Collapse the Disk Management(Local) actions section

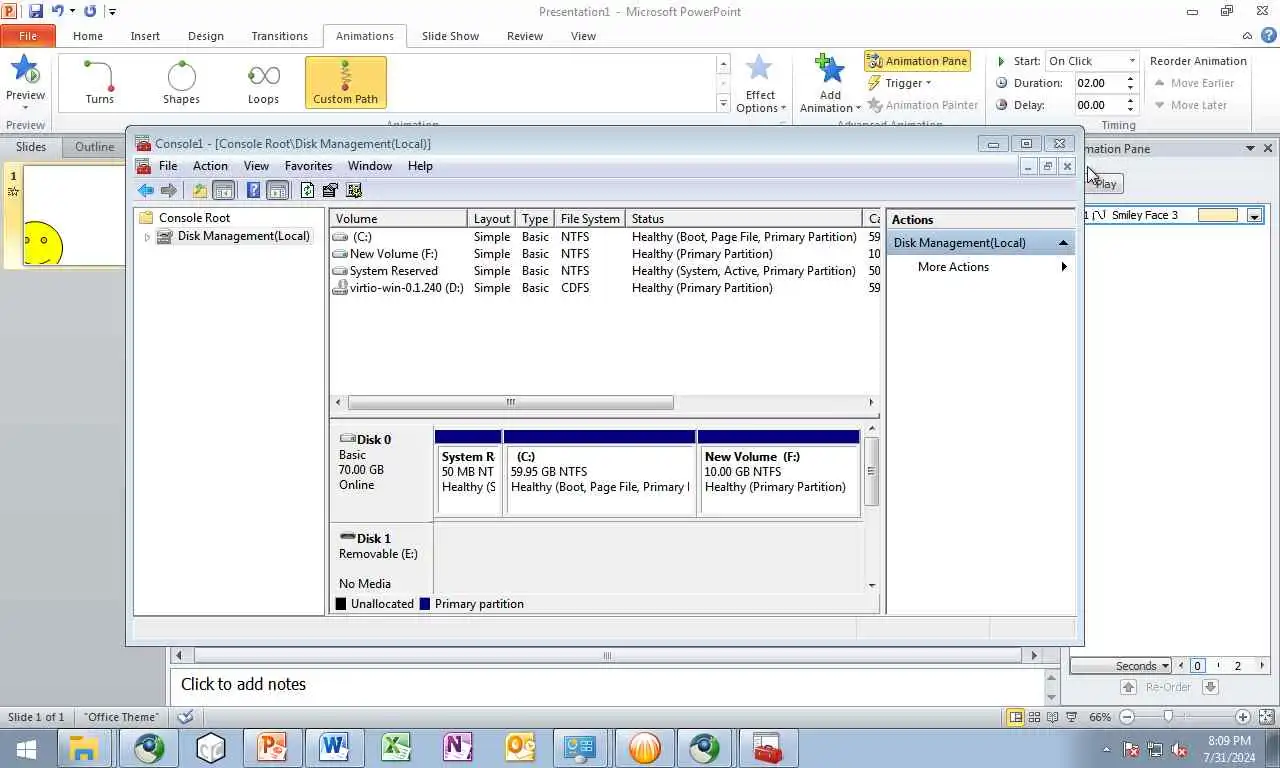coord(1063,243)
